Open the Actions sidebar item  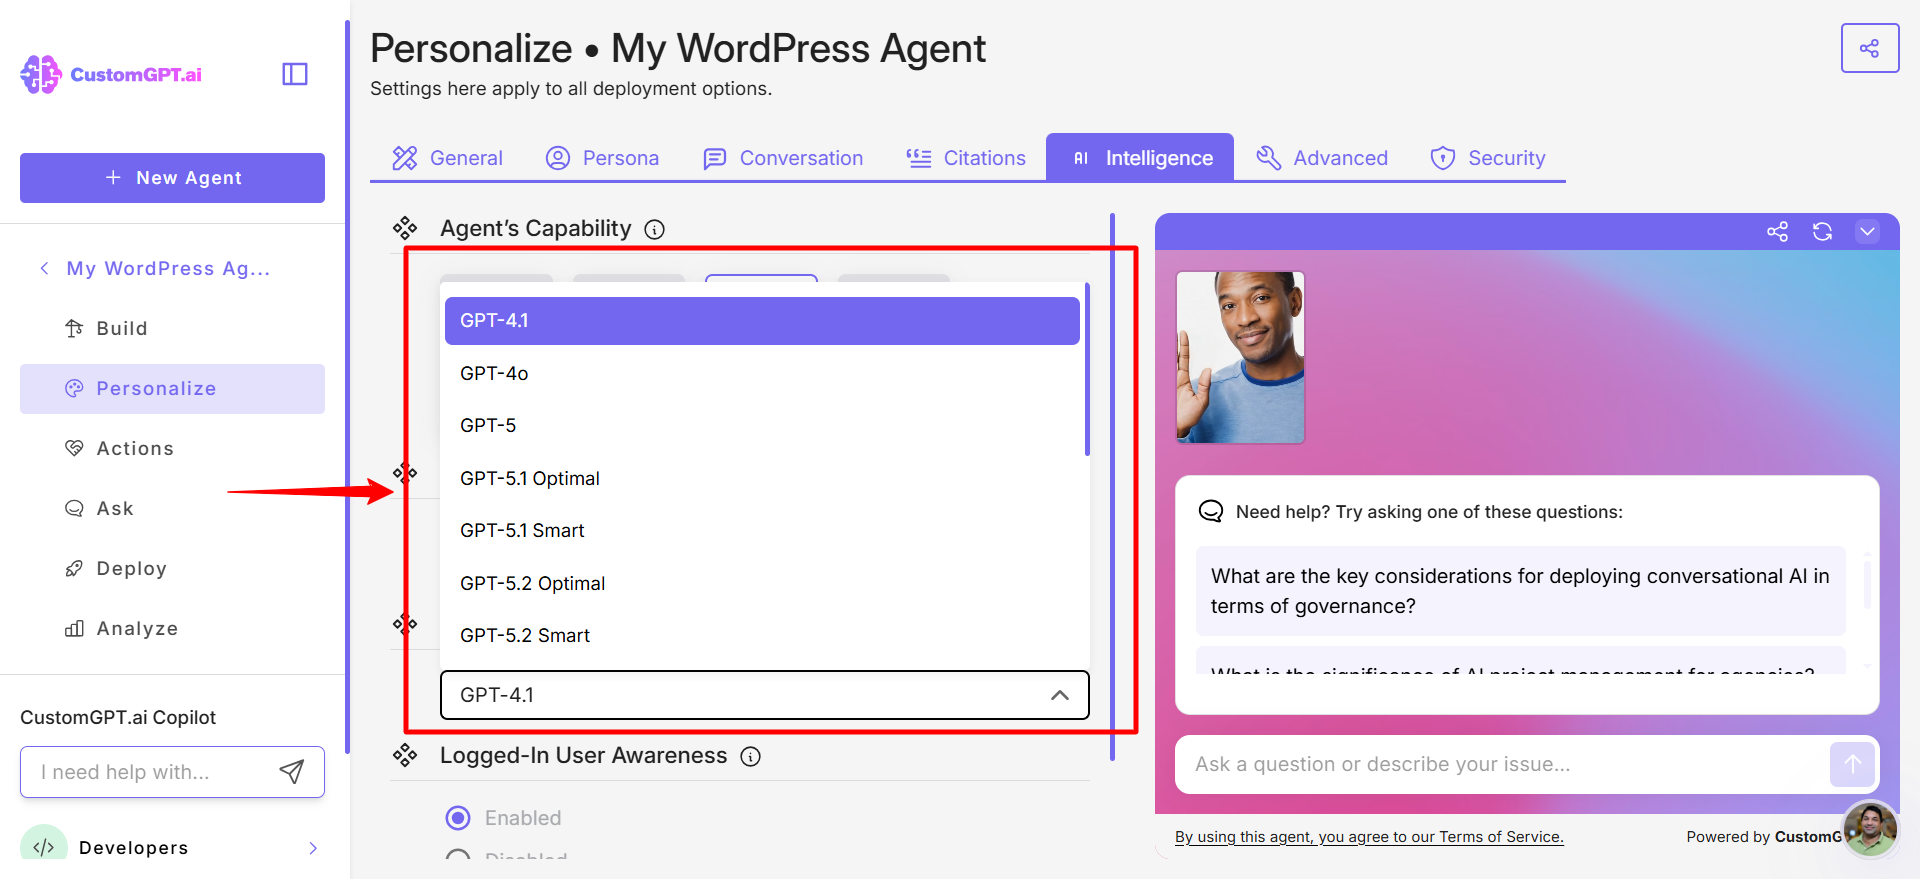coord(172,448)
